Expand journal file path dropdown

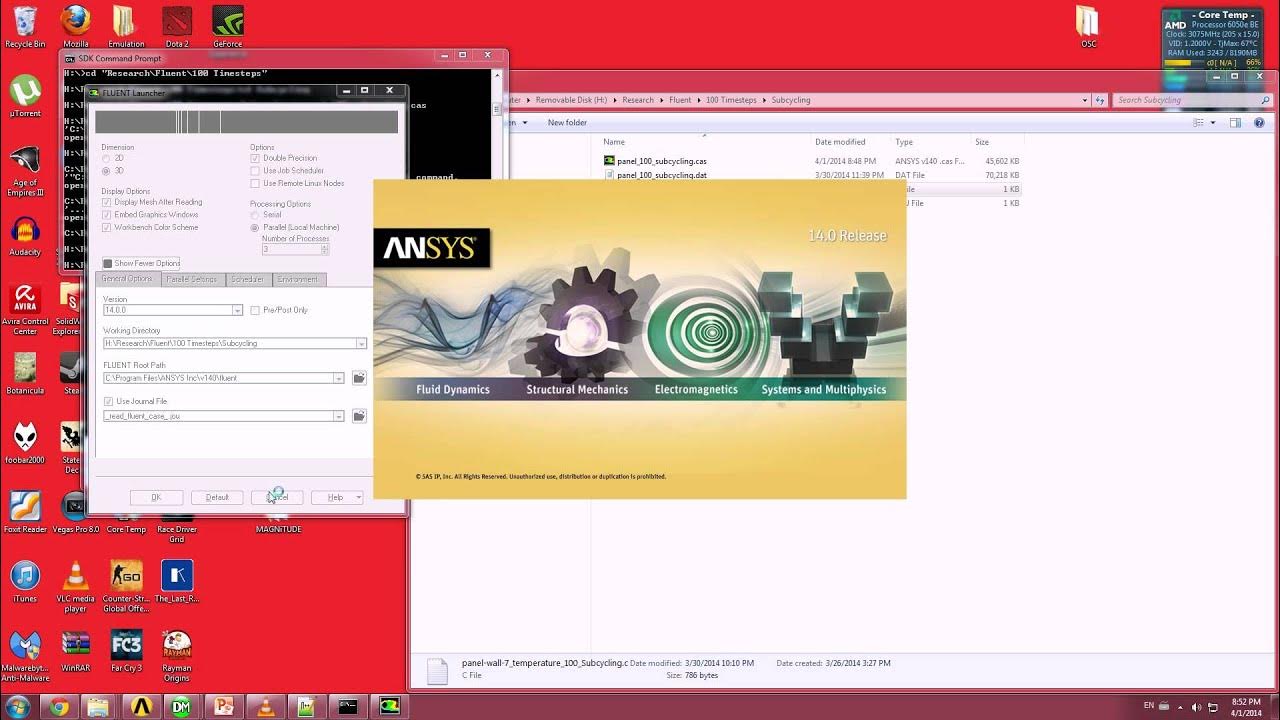coord(339,416)
